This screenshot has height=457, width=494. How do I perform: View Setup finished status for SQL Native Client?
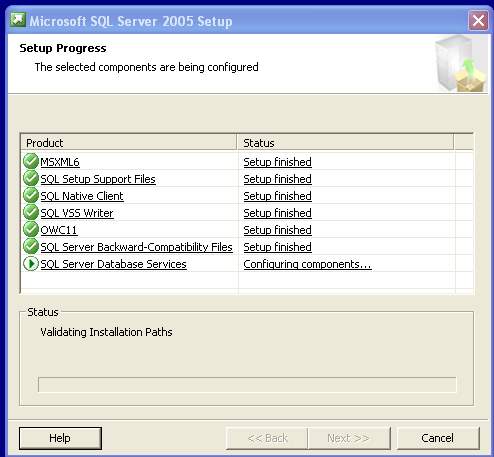point(277,196)
